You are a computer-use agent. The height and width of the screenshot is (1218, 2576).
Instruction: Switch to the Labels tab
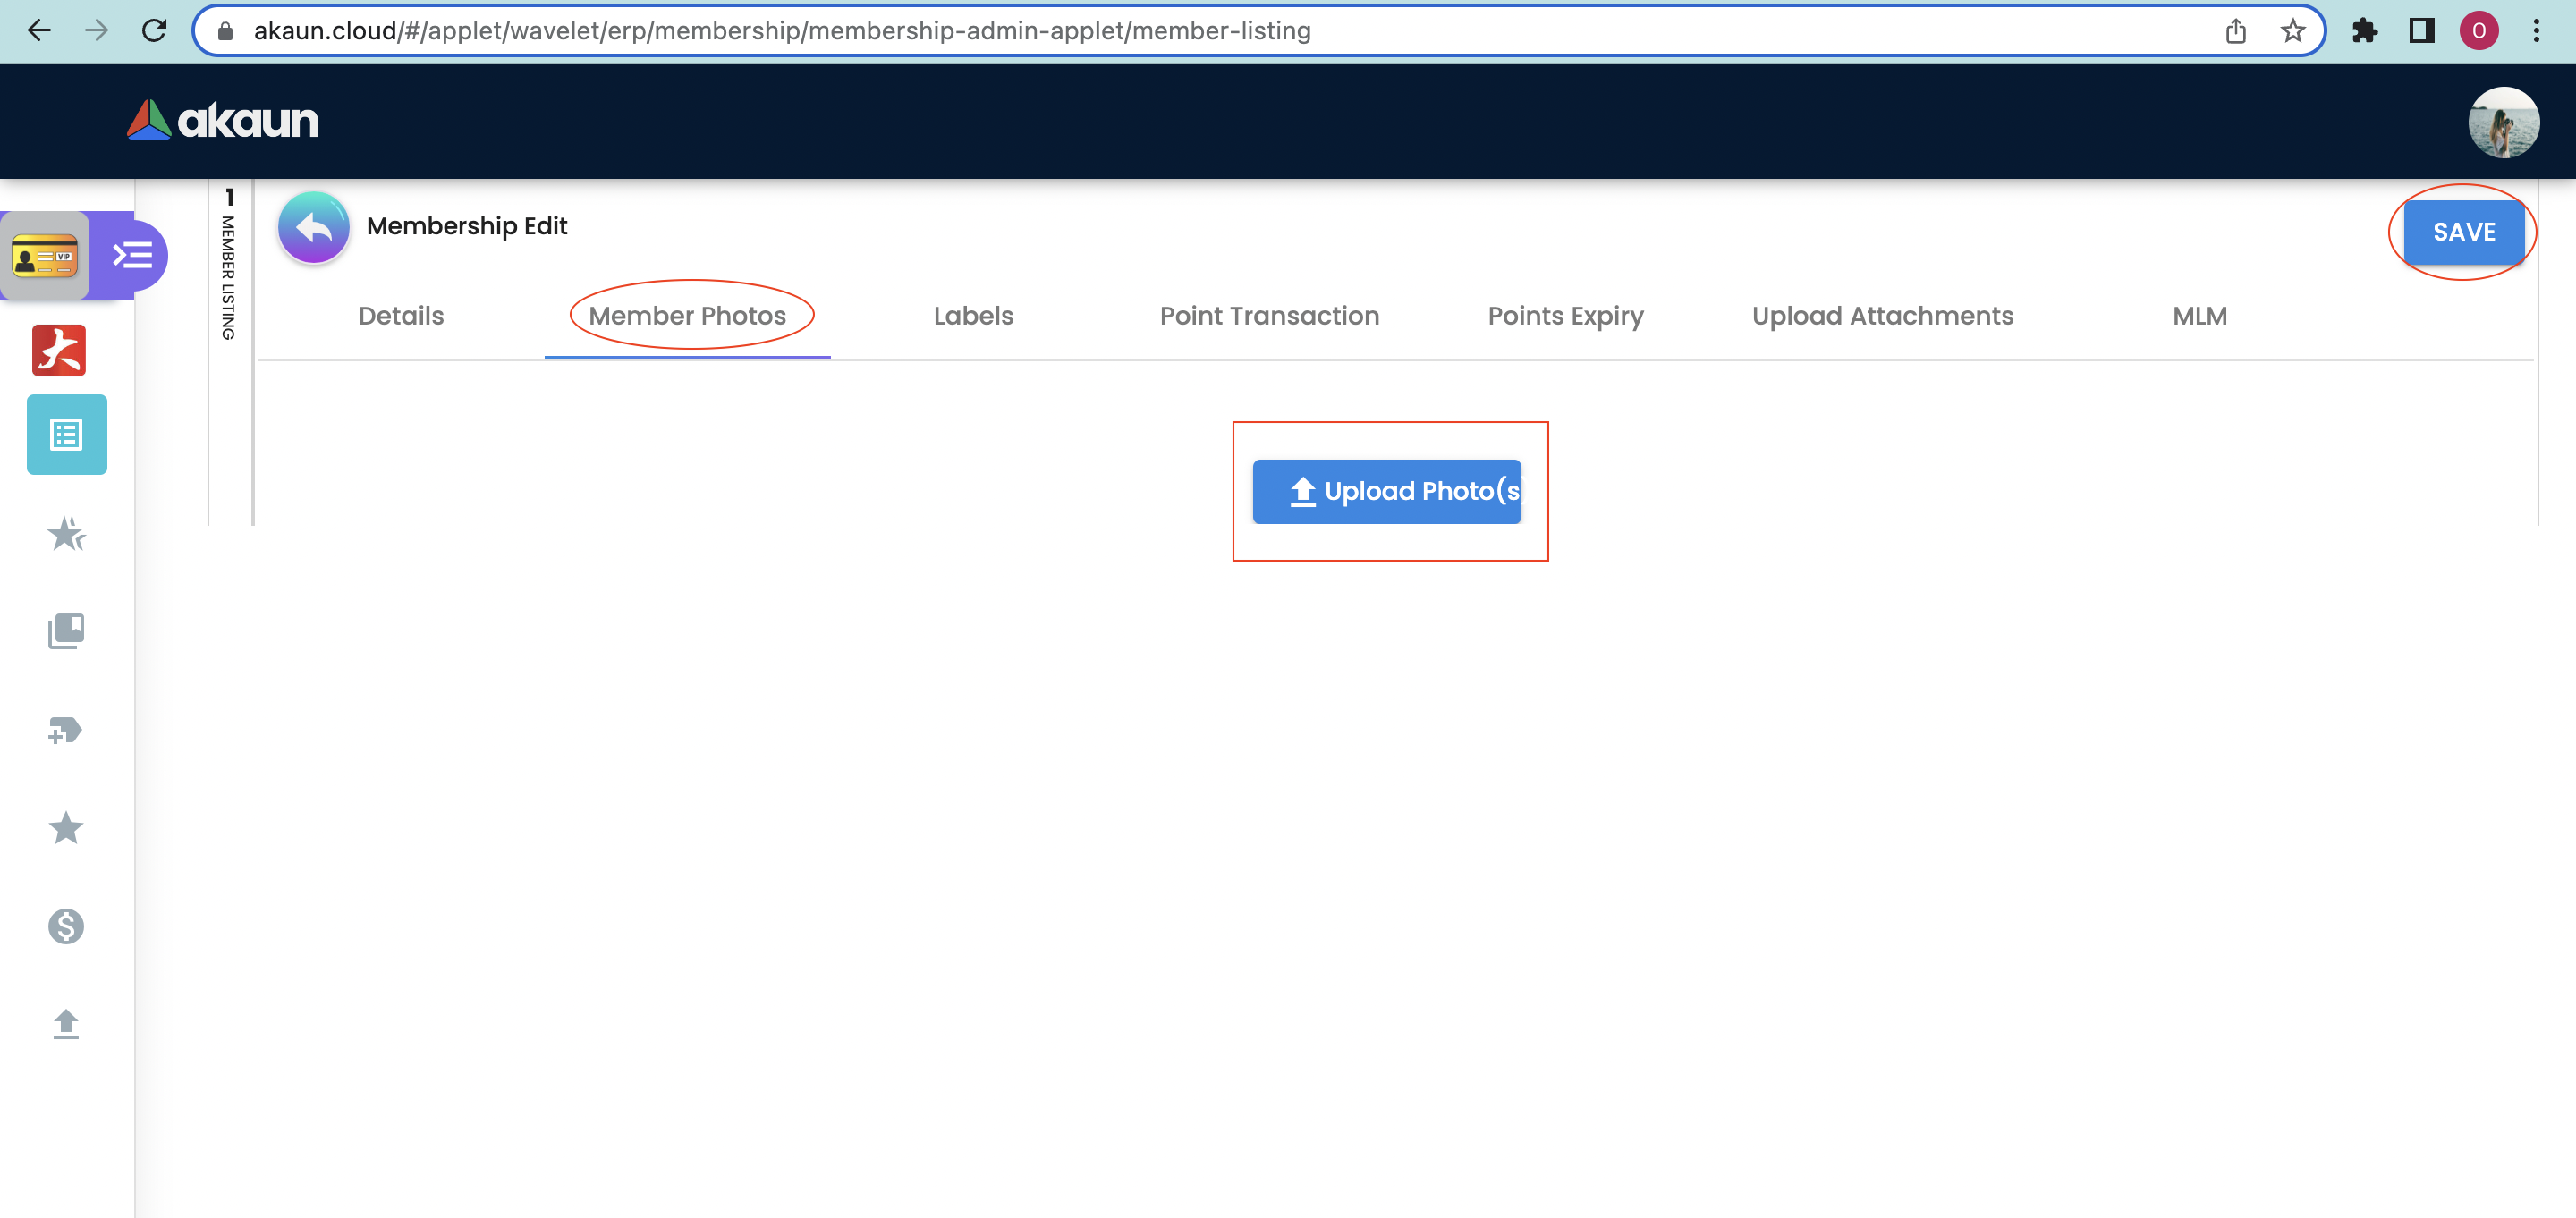coord(973,316)
